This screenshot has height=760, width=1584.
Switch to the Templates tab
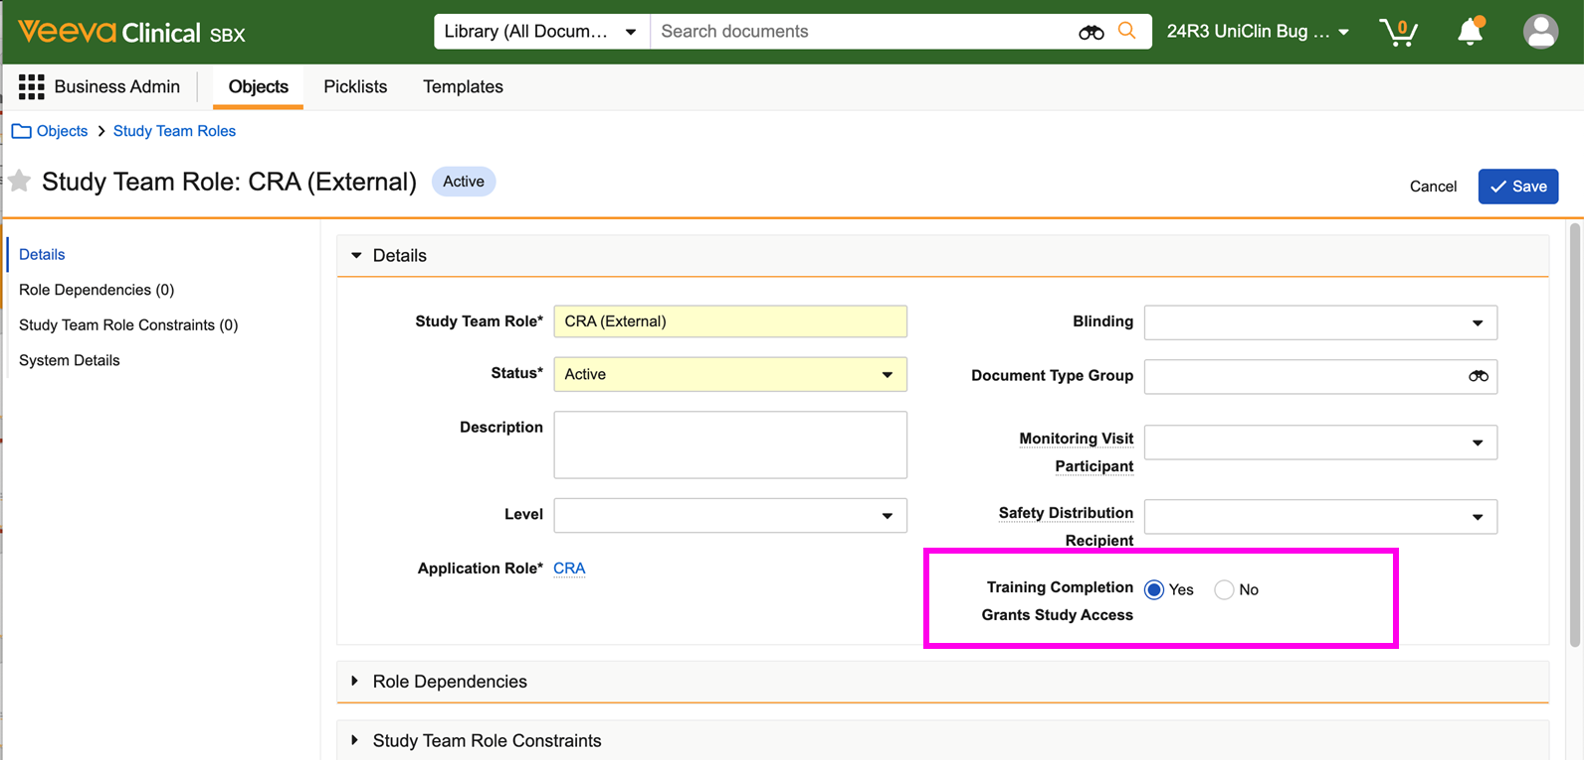(x=463, y=87)
